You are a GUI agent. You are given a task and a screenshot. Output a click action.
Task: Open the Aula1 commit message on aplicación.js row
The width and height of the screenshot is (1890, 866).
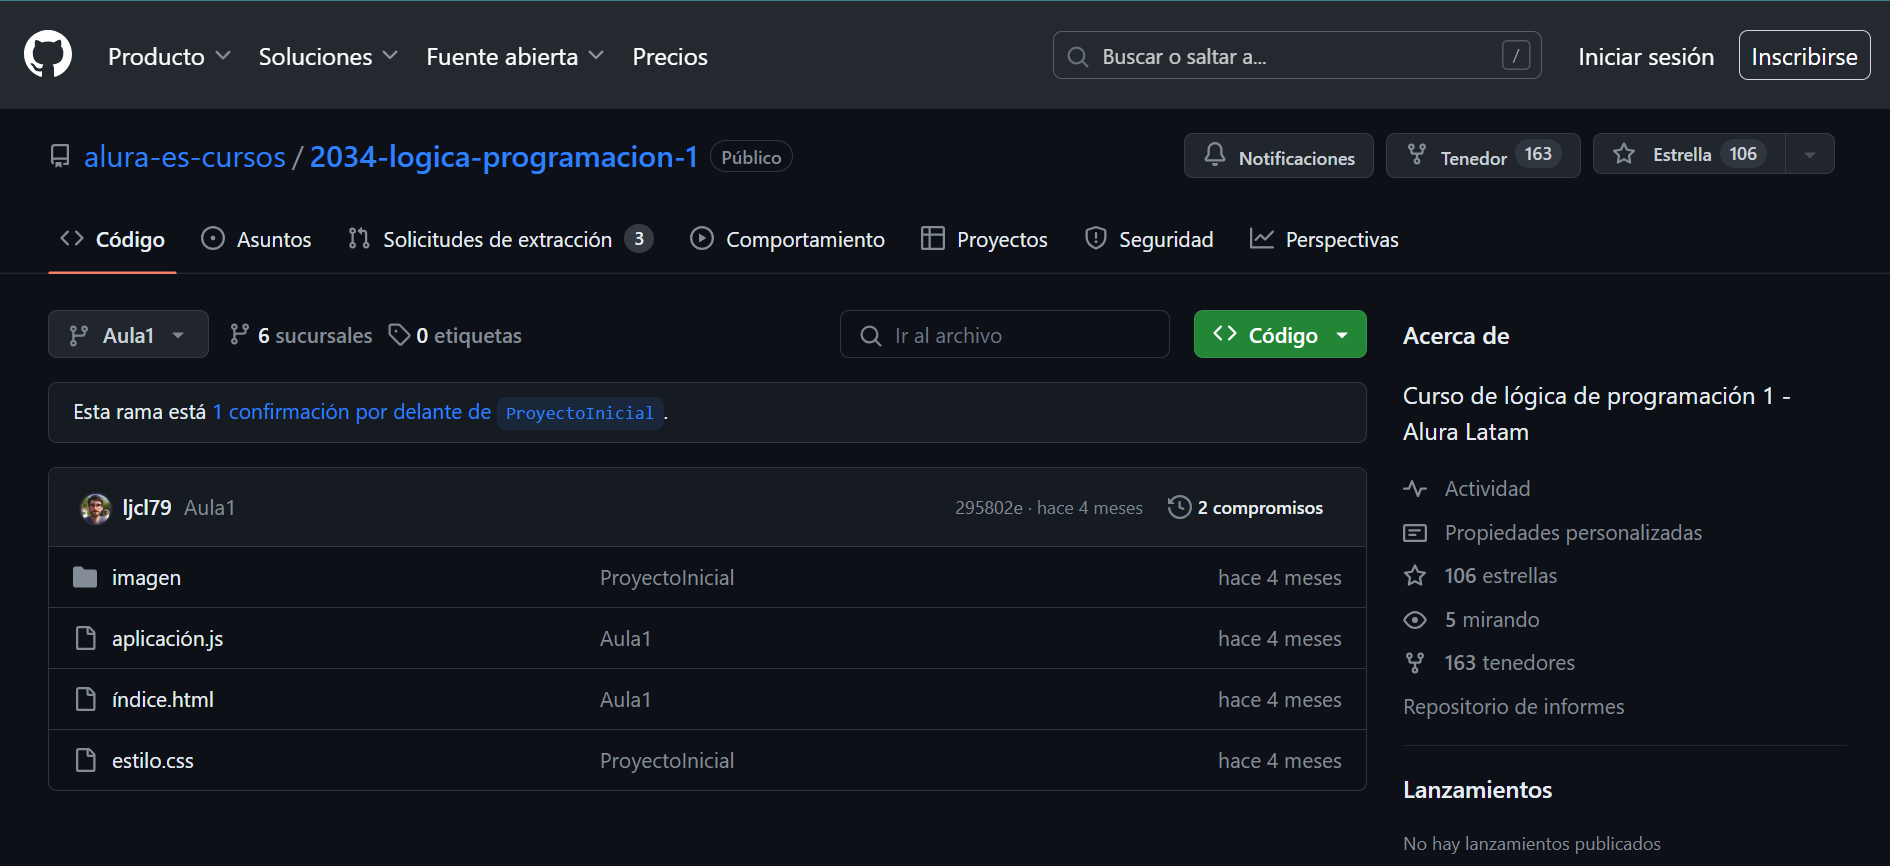(625, 639)
